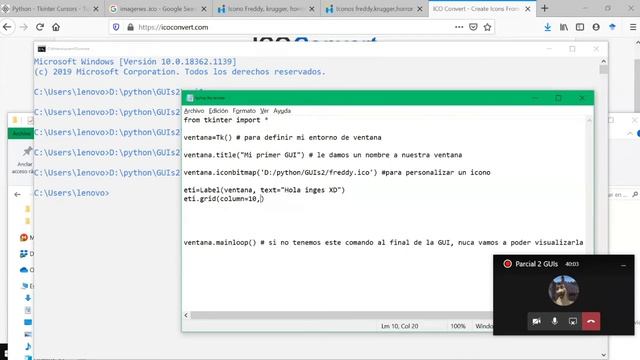Click the Notepad title bar icon
Viewport: 640px width, 360px height.
(190, 98)
